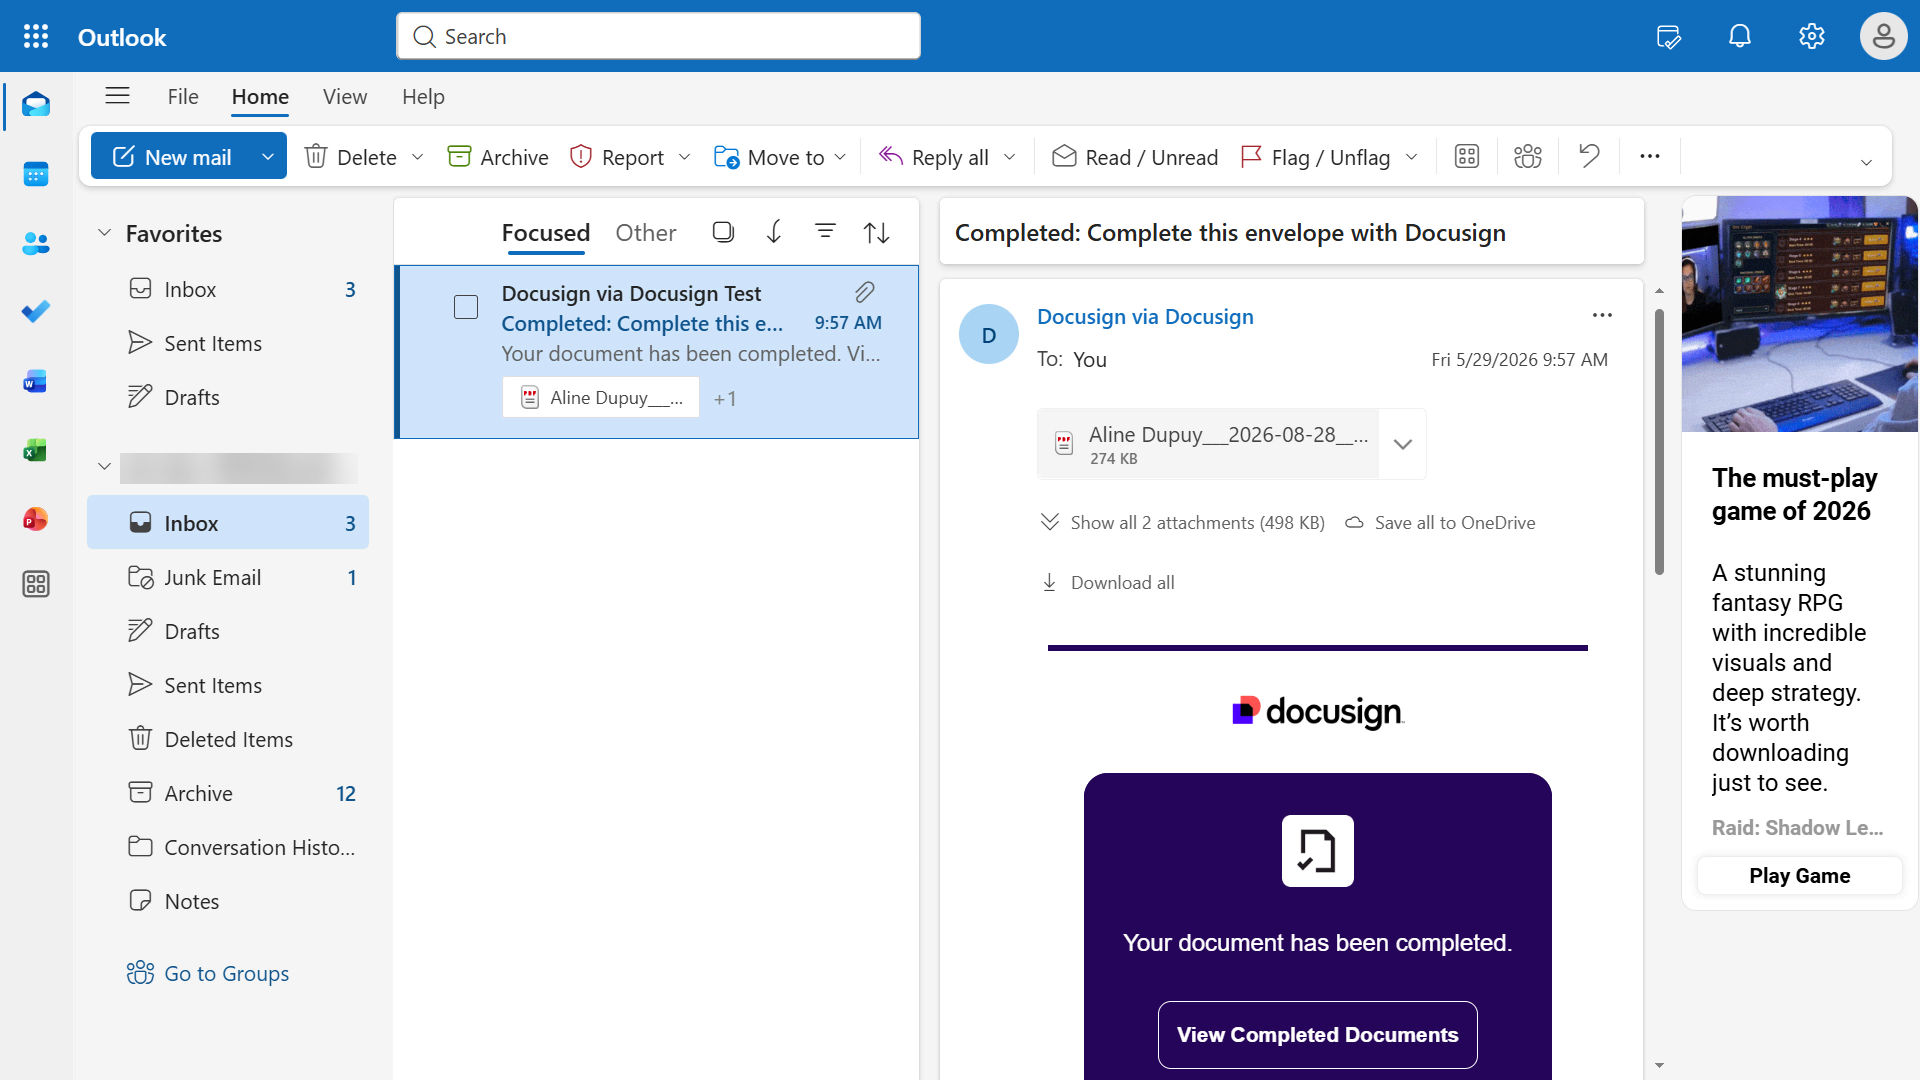The image size is (1920, 1080).
Task: Open more ribbon options ellipsis
Action: click(1650, 156)
